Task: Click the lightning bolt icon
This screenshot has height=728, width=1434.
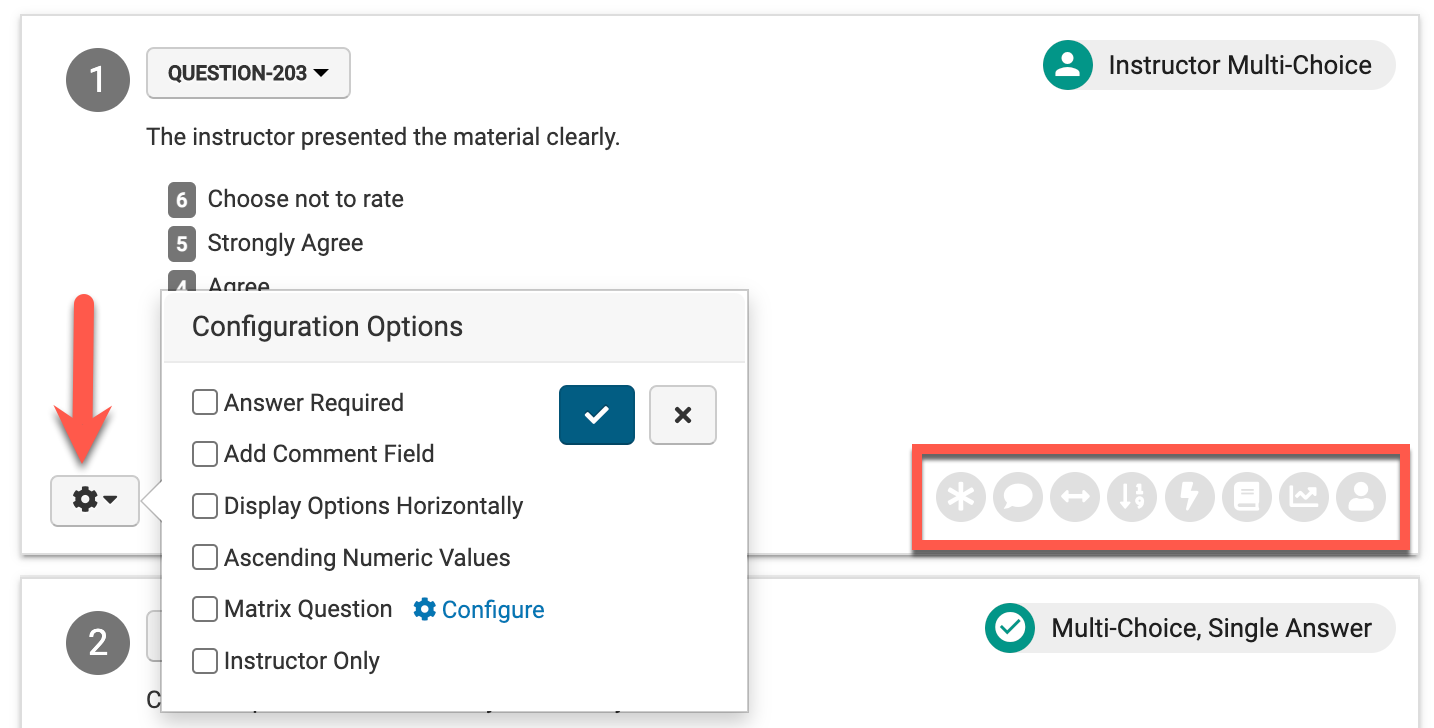Action: [x=1189, y=497]
